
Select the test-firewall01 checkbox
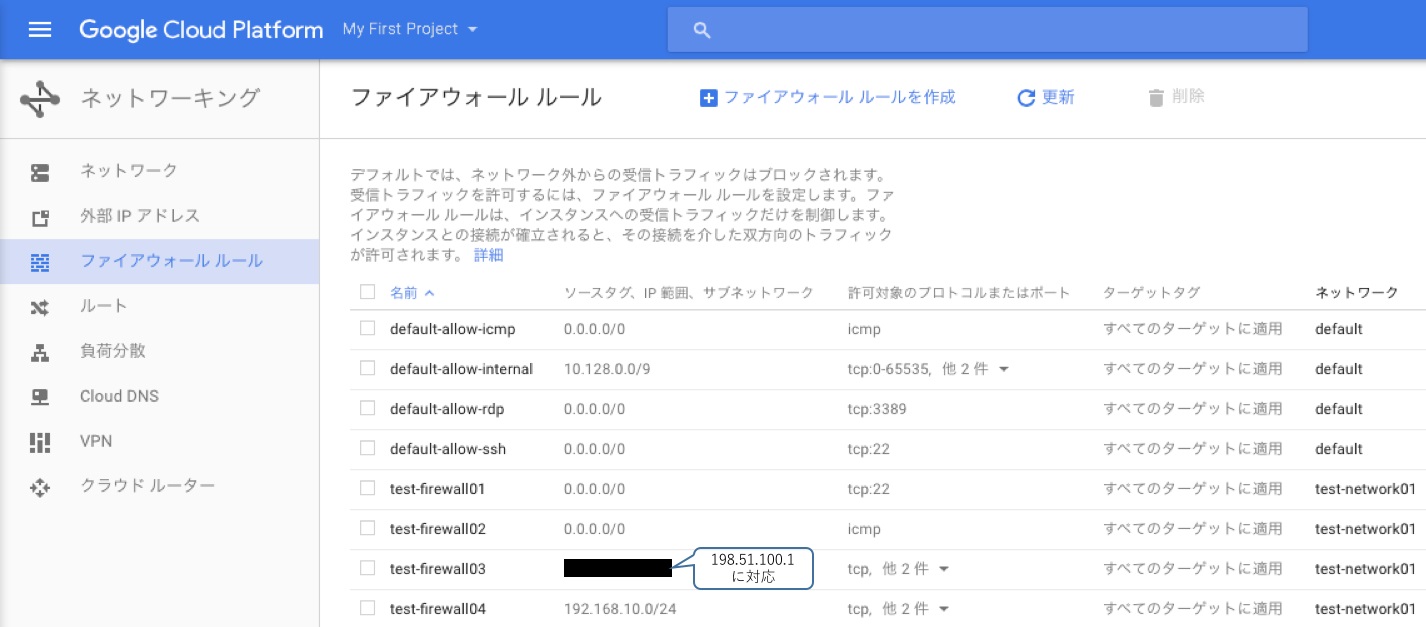367,488
